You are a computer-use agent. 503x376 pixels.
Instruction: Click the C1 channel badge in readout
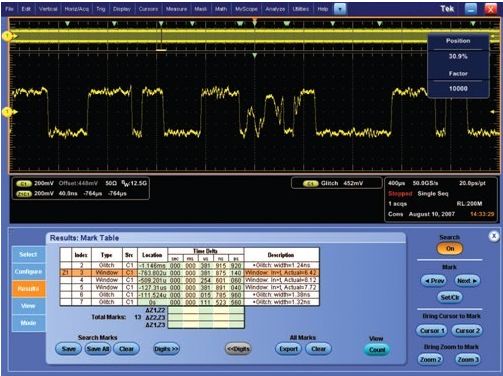tap(24, 183)
